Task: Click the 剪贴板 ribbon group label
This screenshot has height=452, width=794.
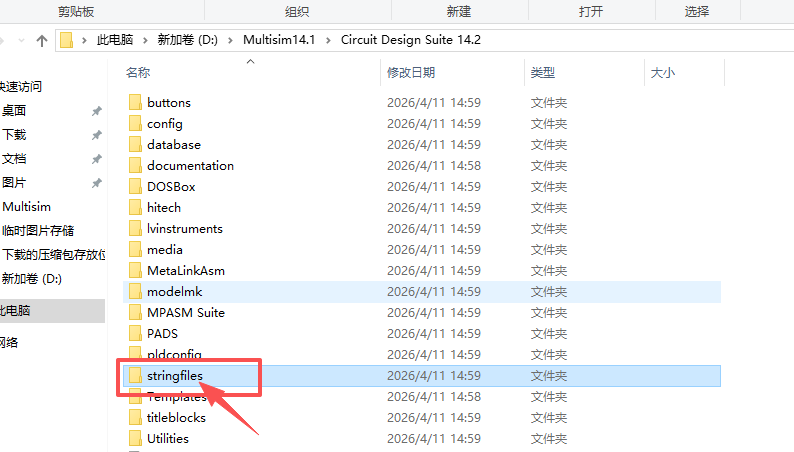Action: point(76,12)
